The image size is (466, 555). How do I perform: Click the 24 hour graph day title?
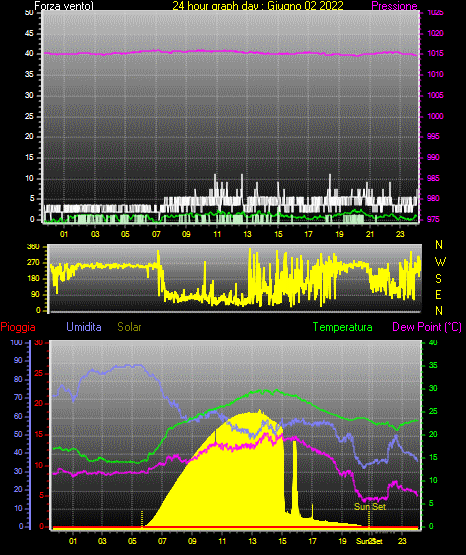point(258,6)
